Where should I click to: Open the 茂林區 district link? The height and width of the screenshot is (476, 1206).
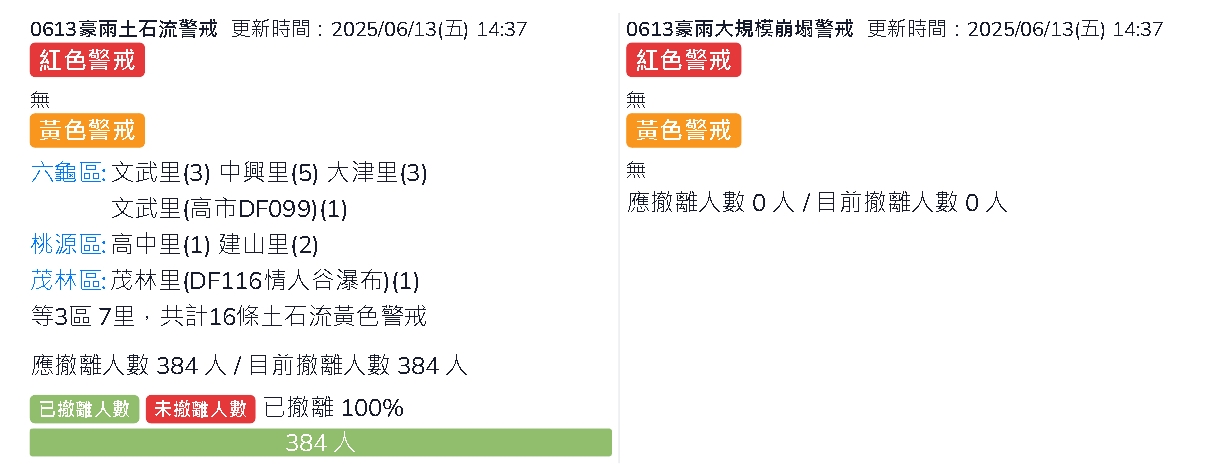[x=66, y=281]
